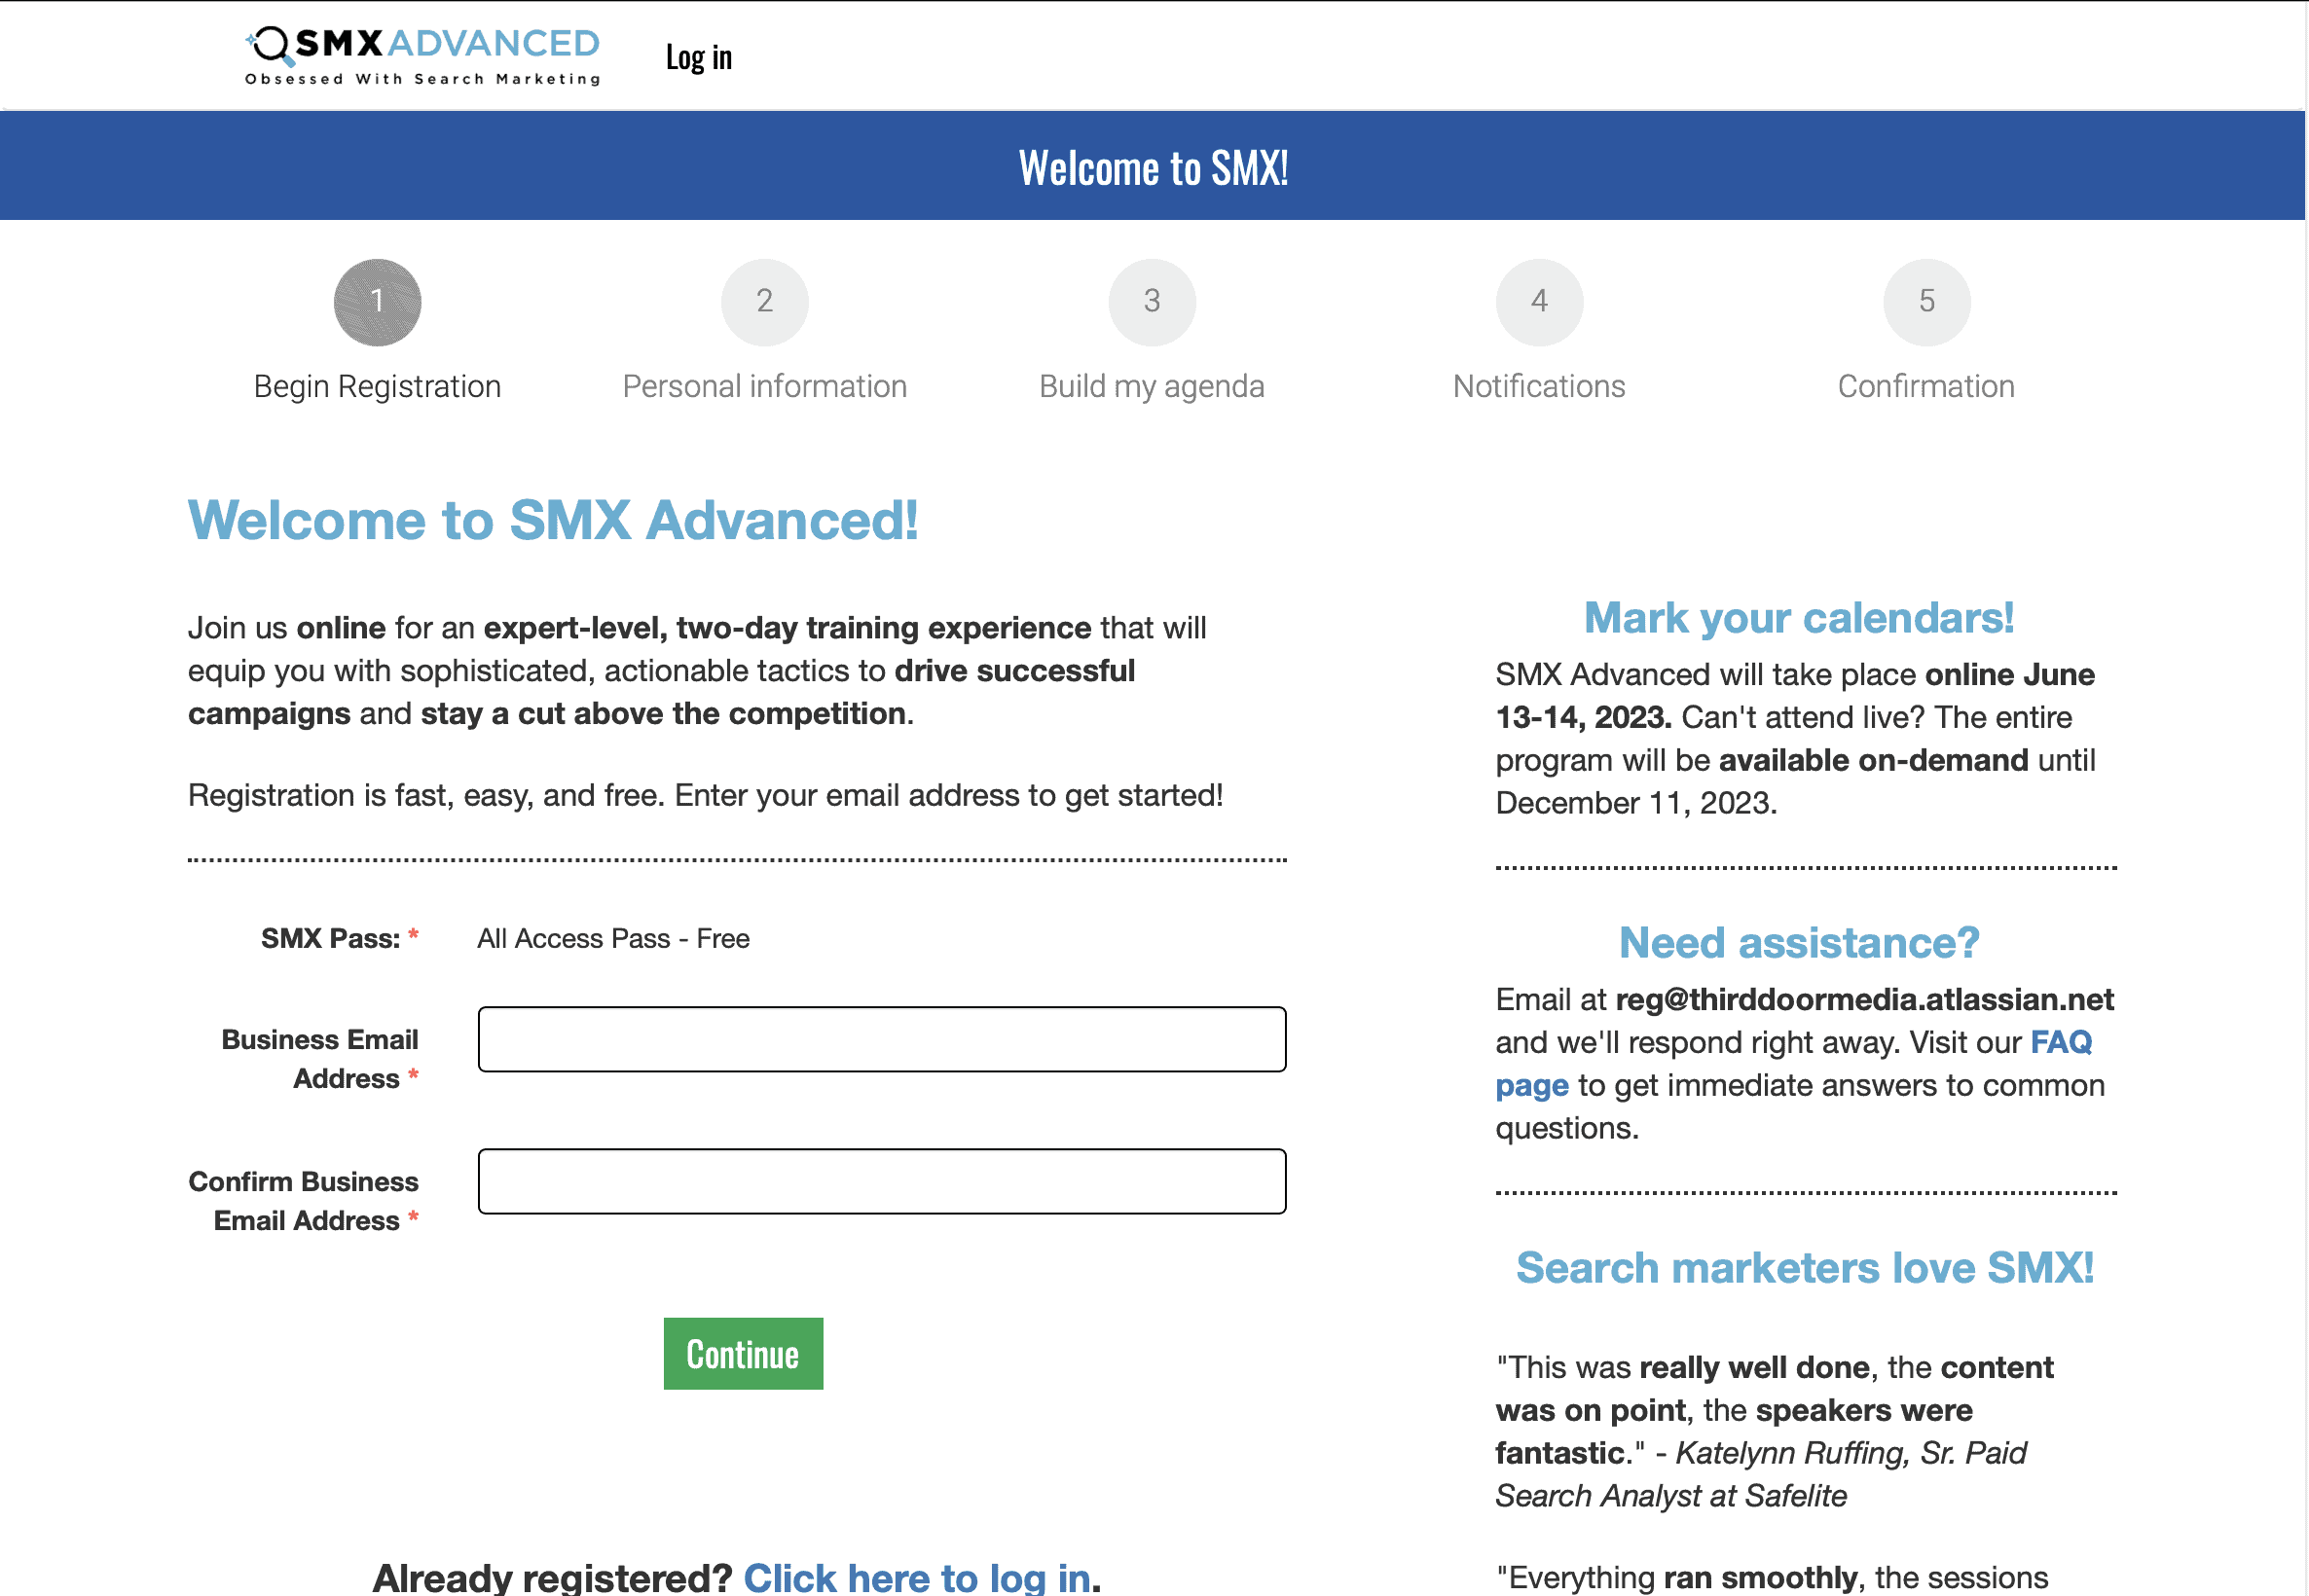Click the Build my agenda step label

pyautogui.click(x=1152, y=386)
